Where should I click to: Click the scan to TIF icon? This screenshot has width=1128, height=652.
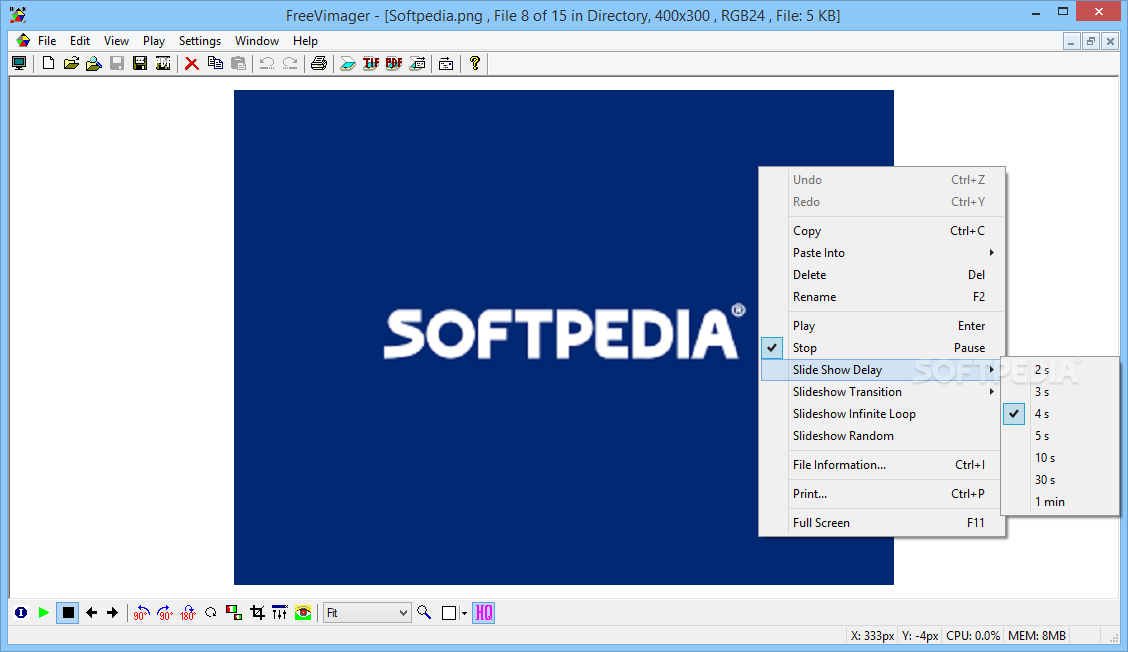click(x=370, y=63)
